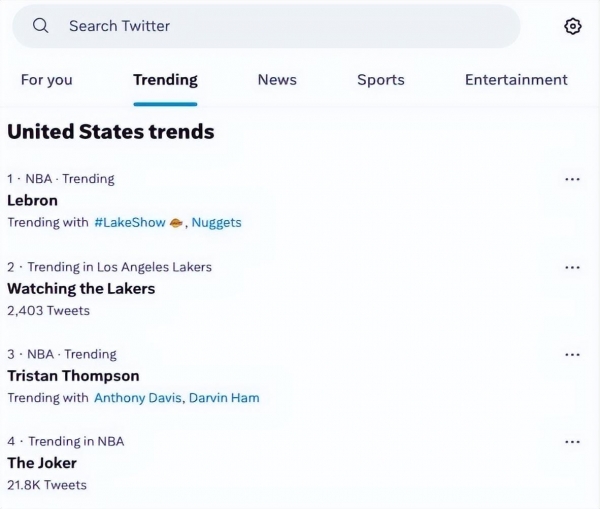Click the search magnifier icon
This screenshot has height=509, width=600.
tap(41, 26)
